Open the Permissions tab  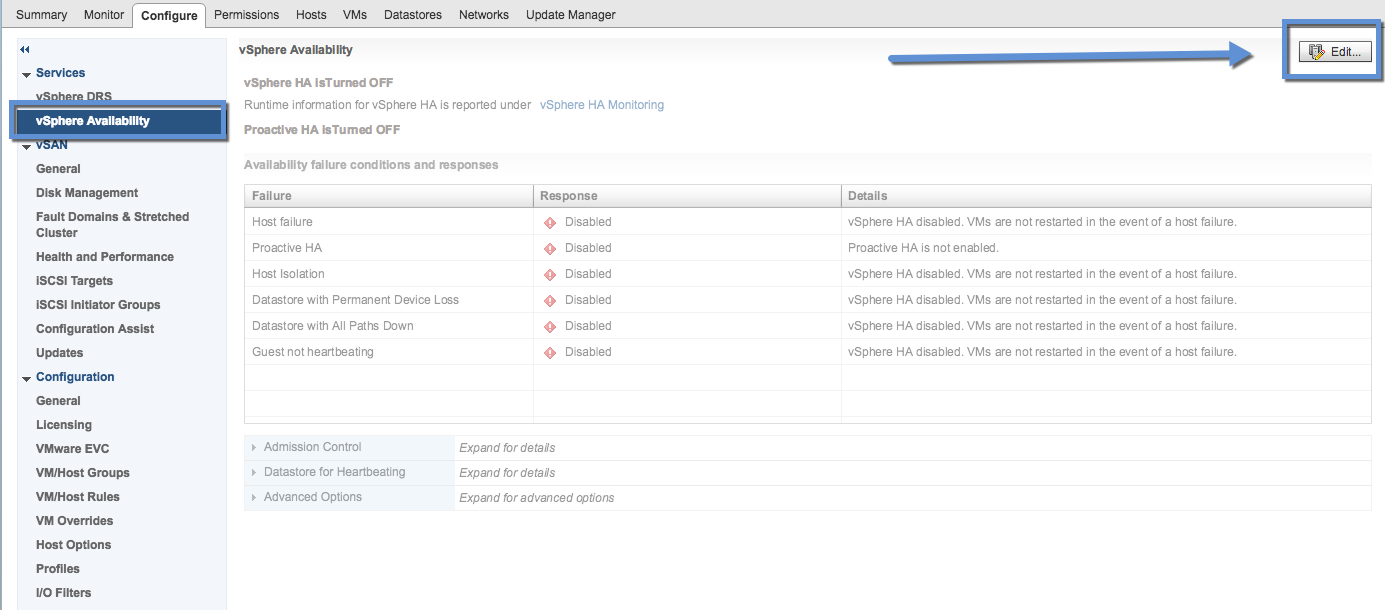[247, 15]
